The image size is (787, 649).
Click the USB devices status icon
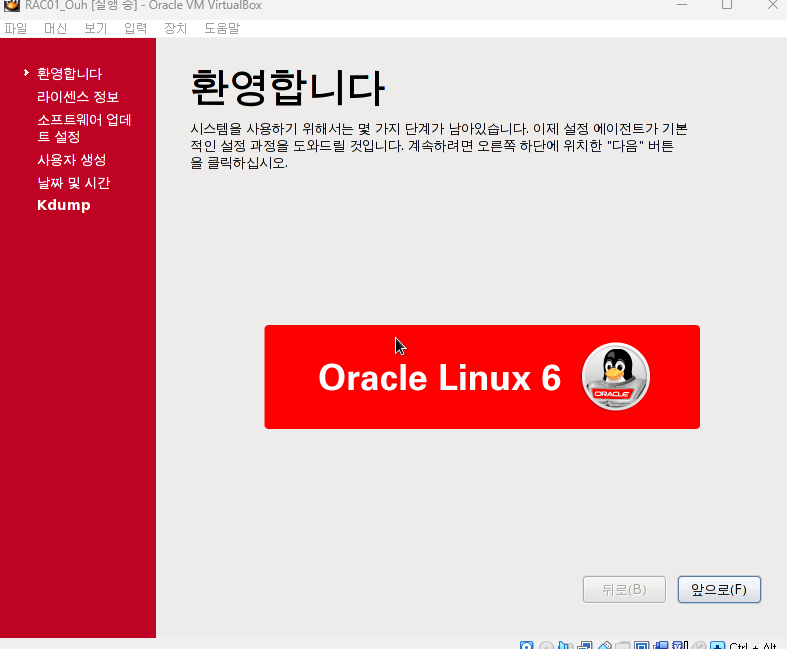(x=605, y=645)
